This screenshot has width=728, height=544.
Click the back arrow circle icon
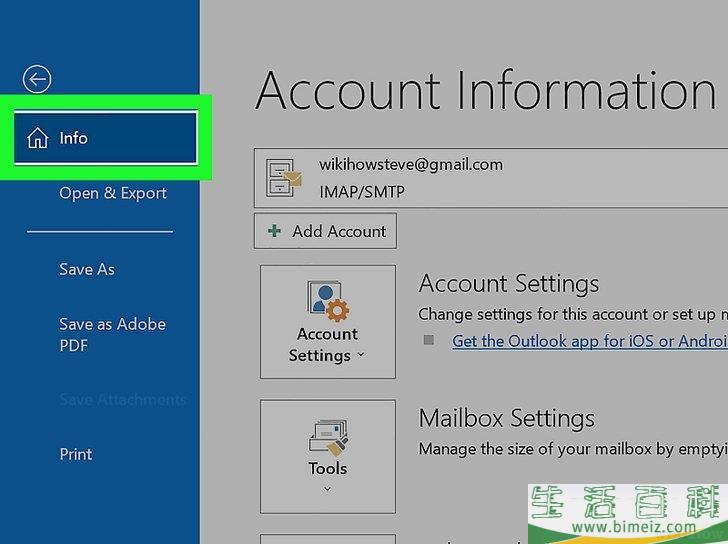click(37, 79)
